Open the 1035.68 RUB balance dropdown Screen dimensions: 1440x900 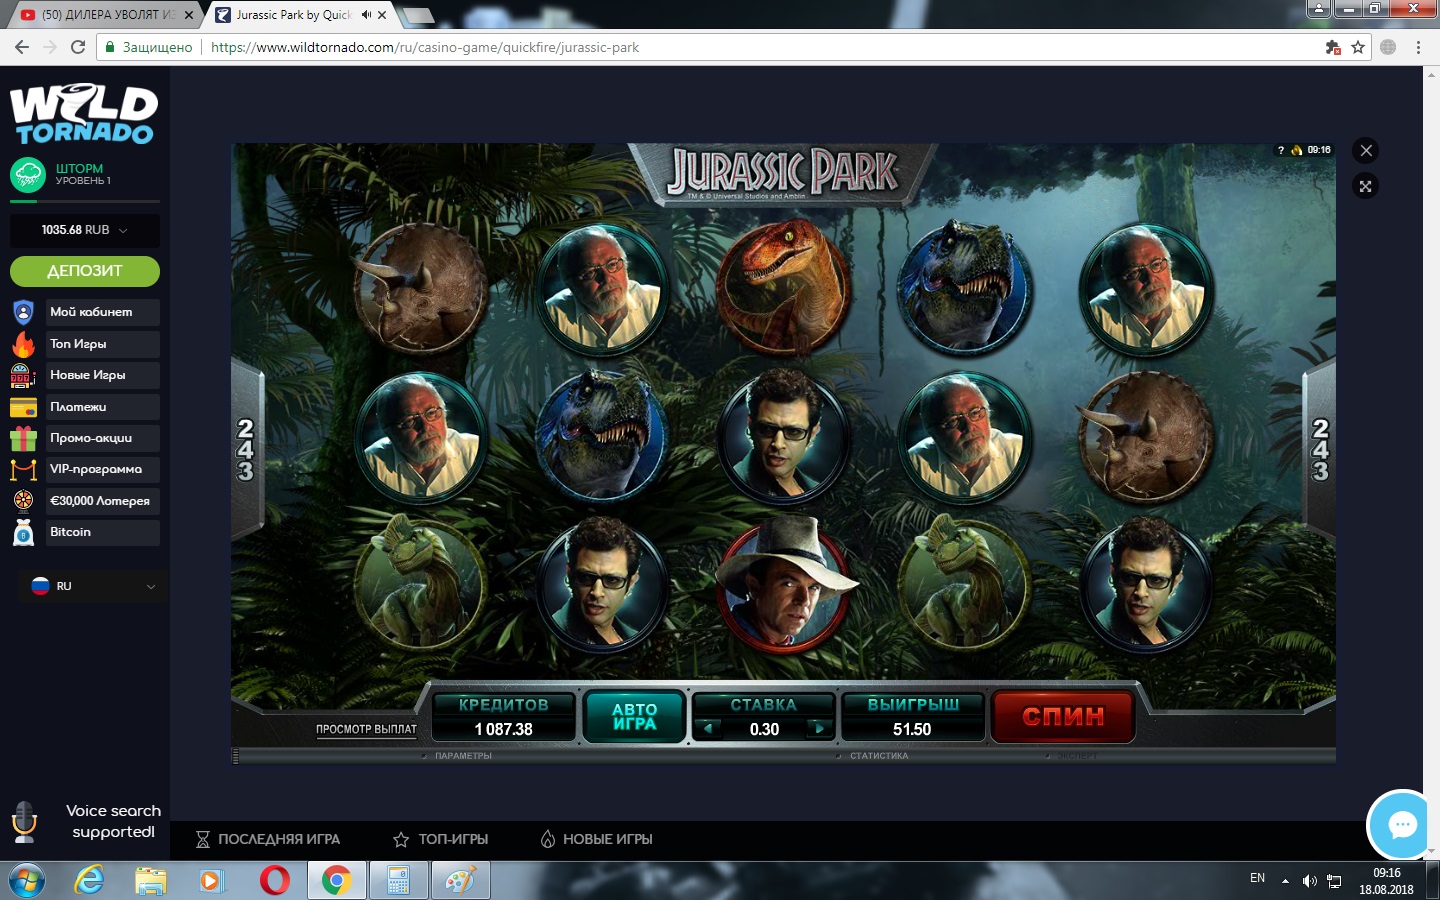point(85,230)
